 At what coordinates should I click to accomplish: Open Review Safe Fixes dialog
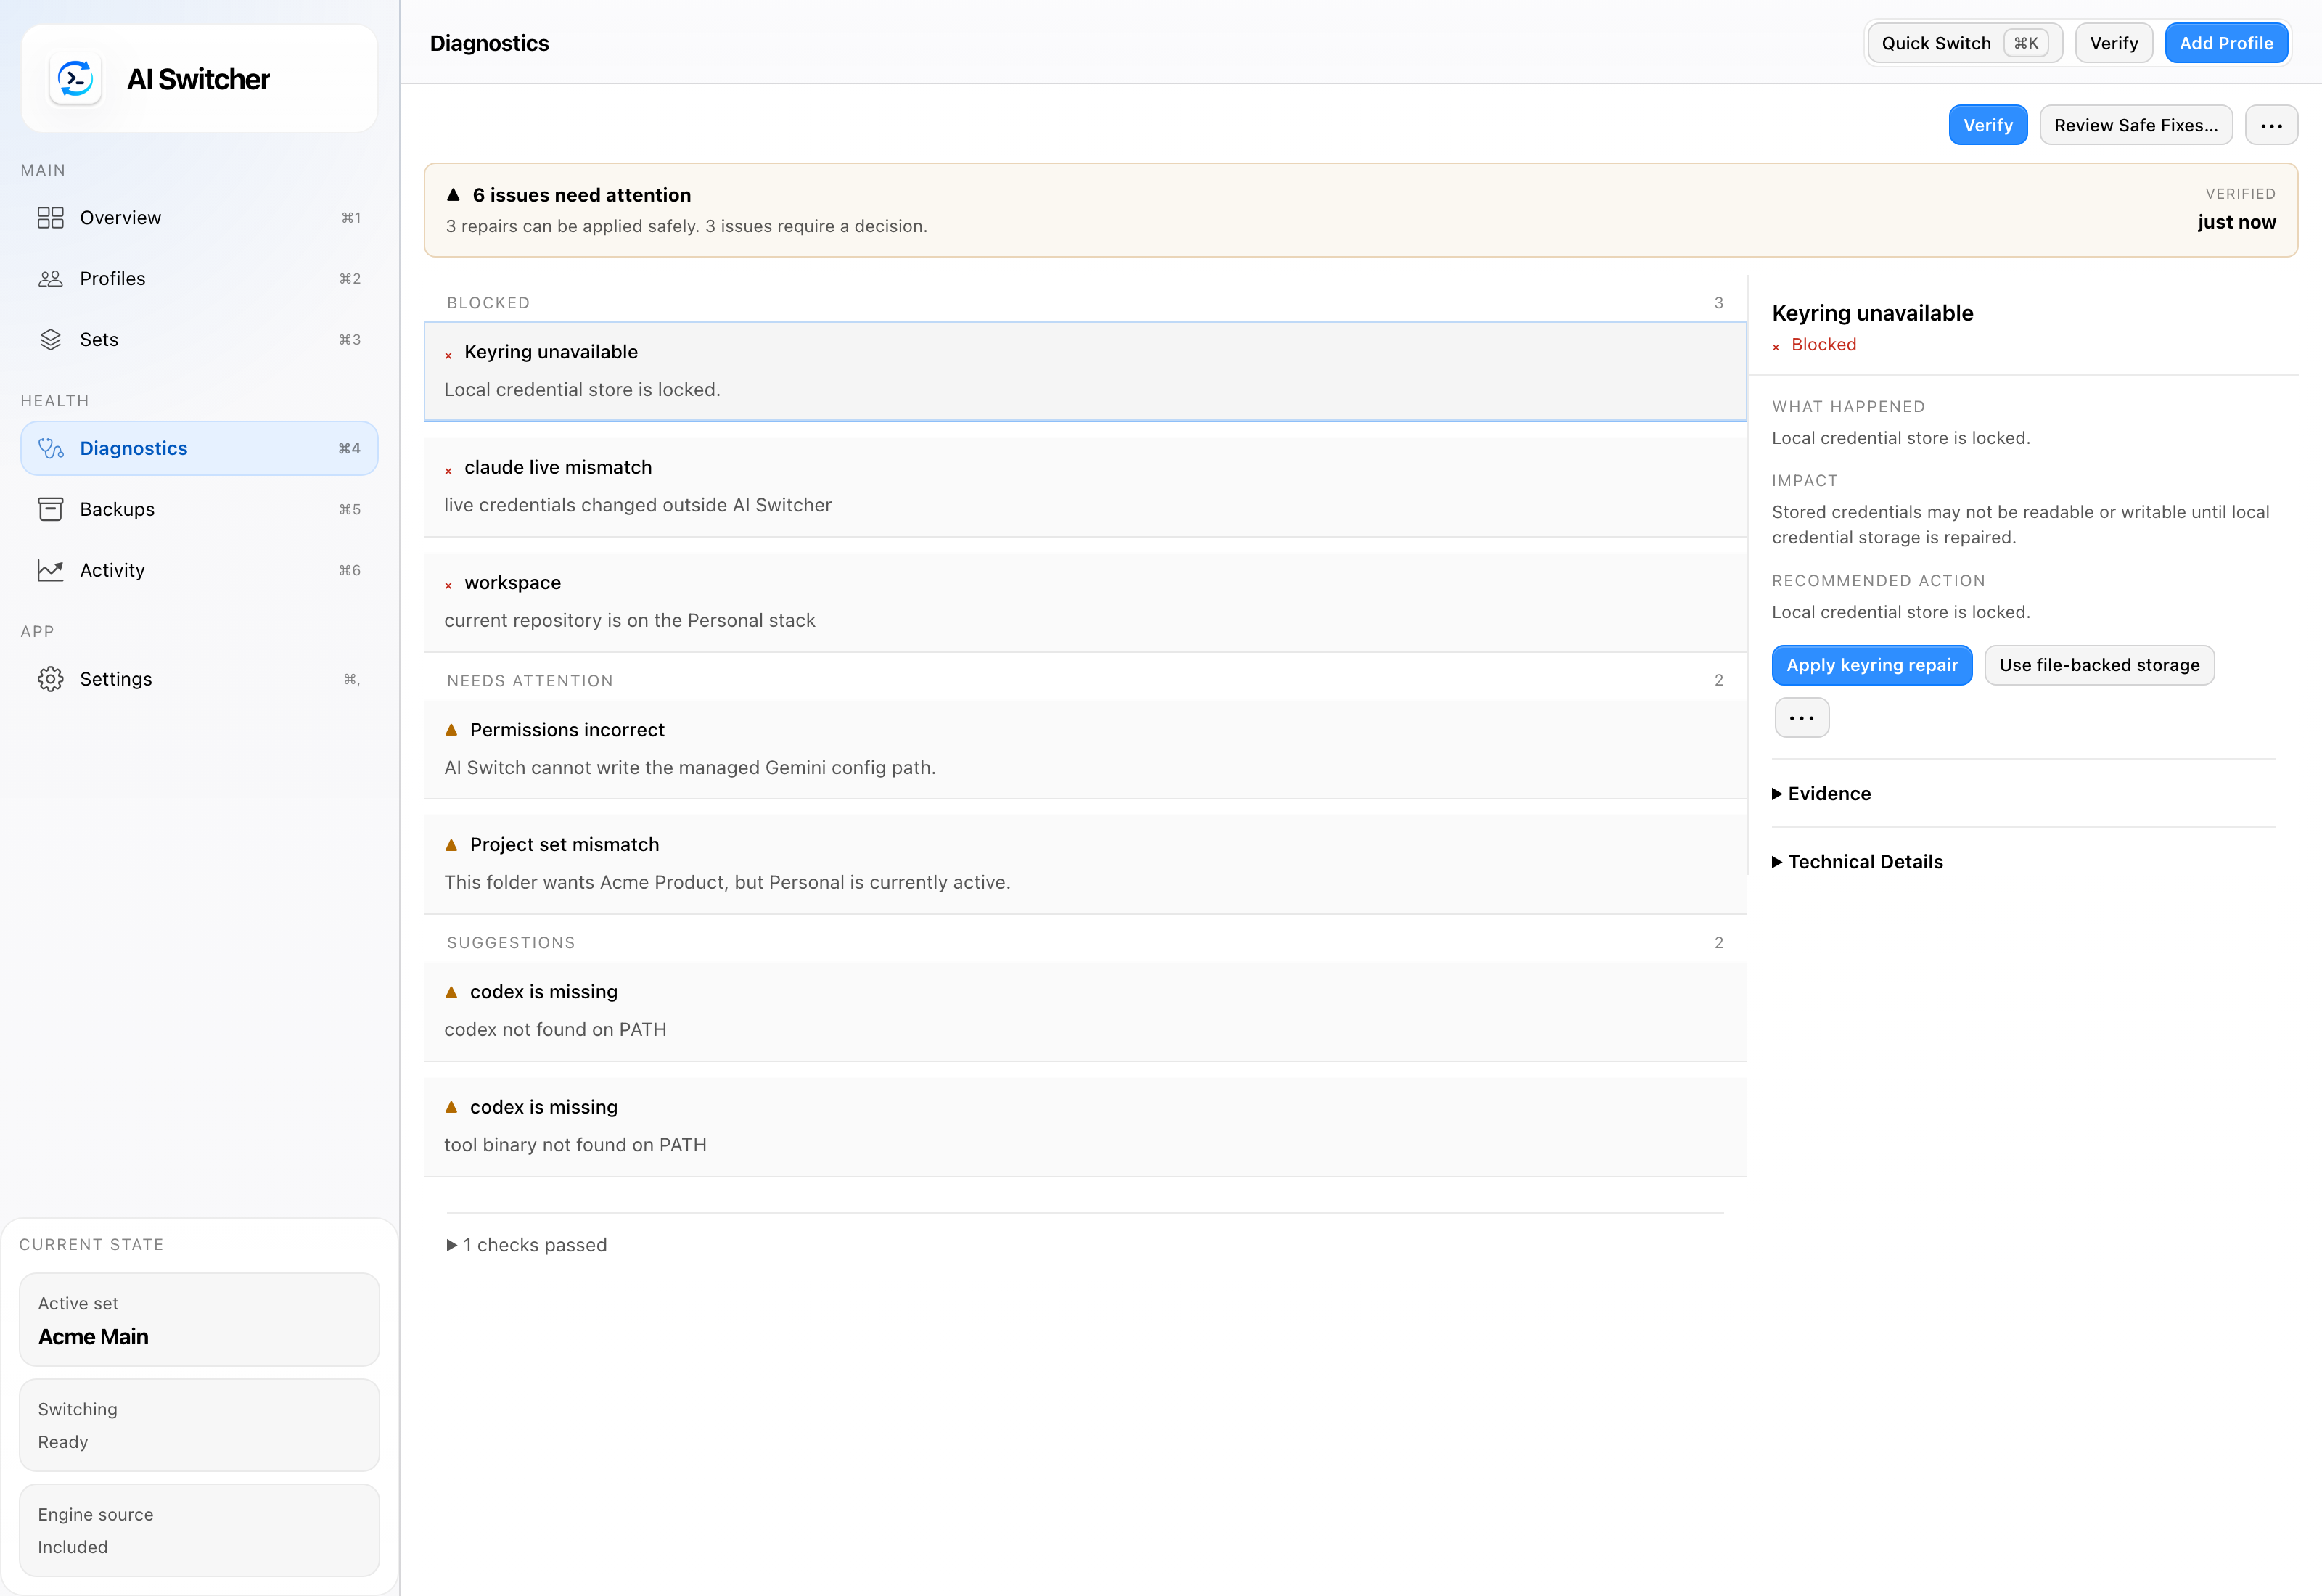tap(2135, 125)
